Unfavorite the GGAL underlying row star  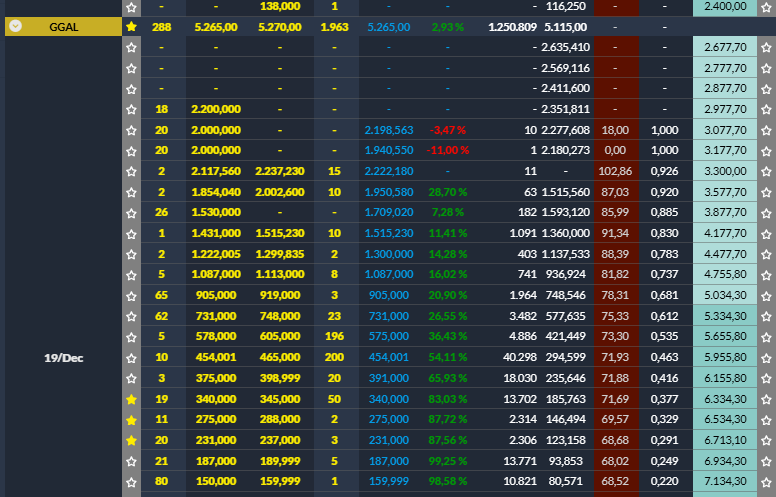[x=131, y=27]
